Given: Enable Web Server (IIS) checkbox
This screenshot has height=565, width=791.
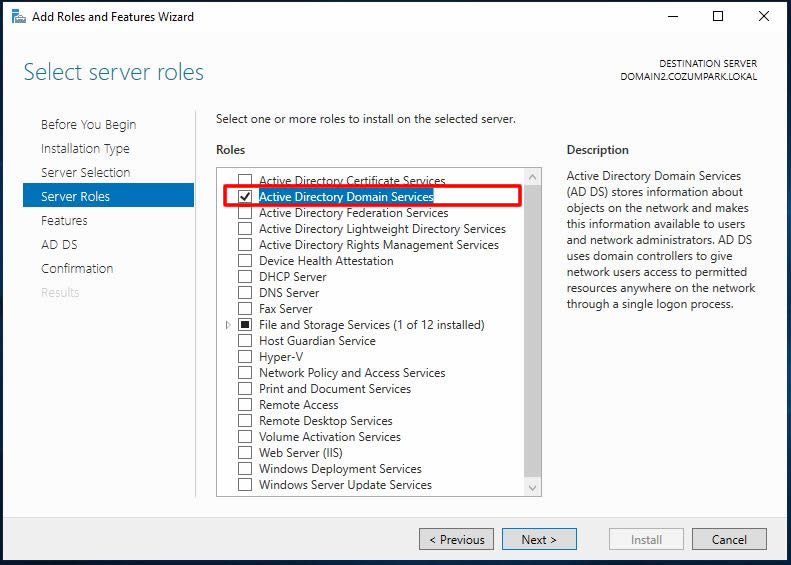Looking at the screenshot, I should pos(245,453).
